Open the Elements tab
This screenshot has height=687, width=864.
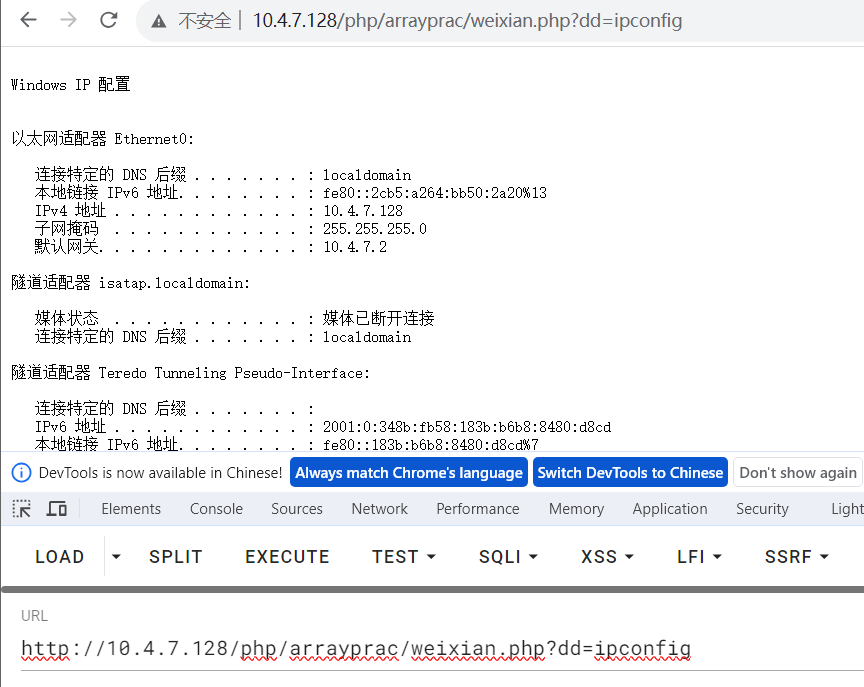pyautogui.click(x=131, y=509)
